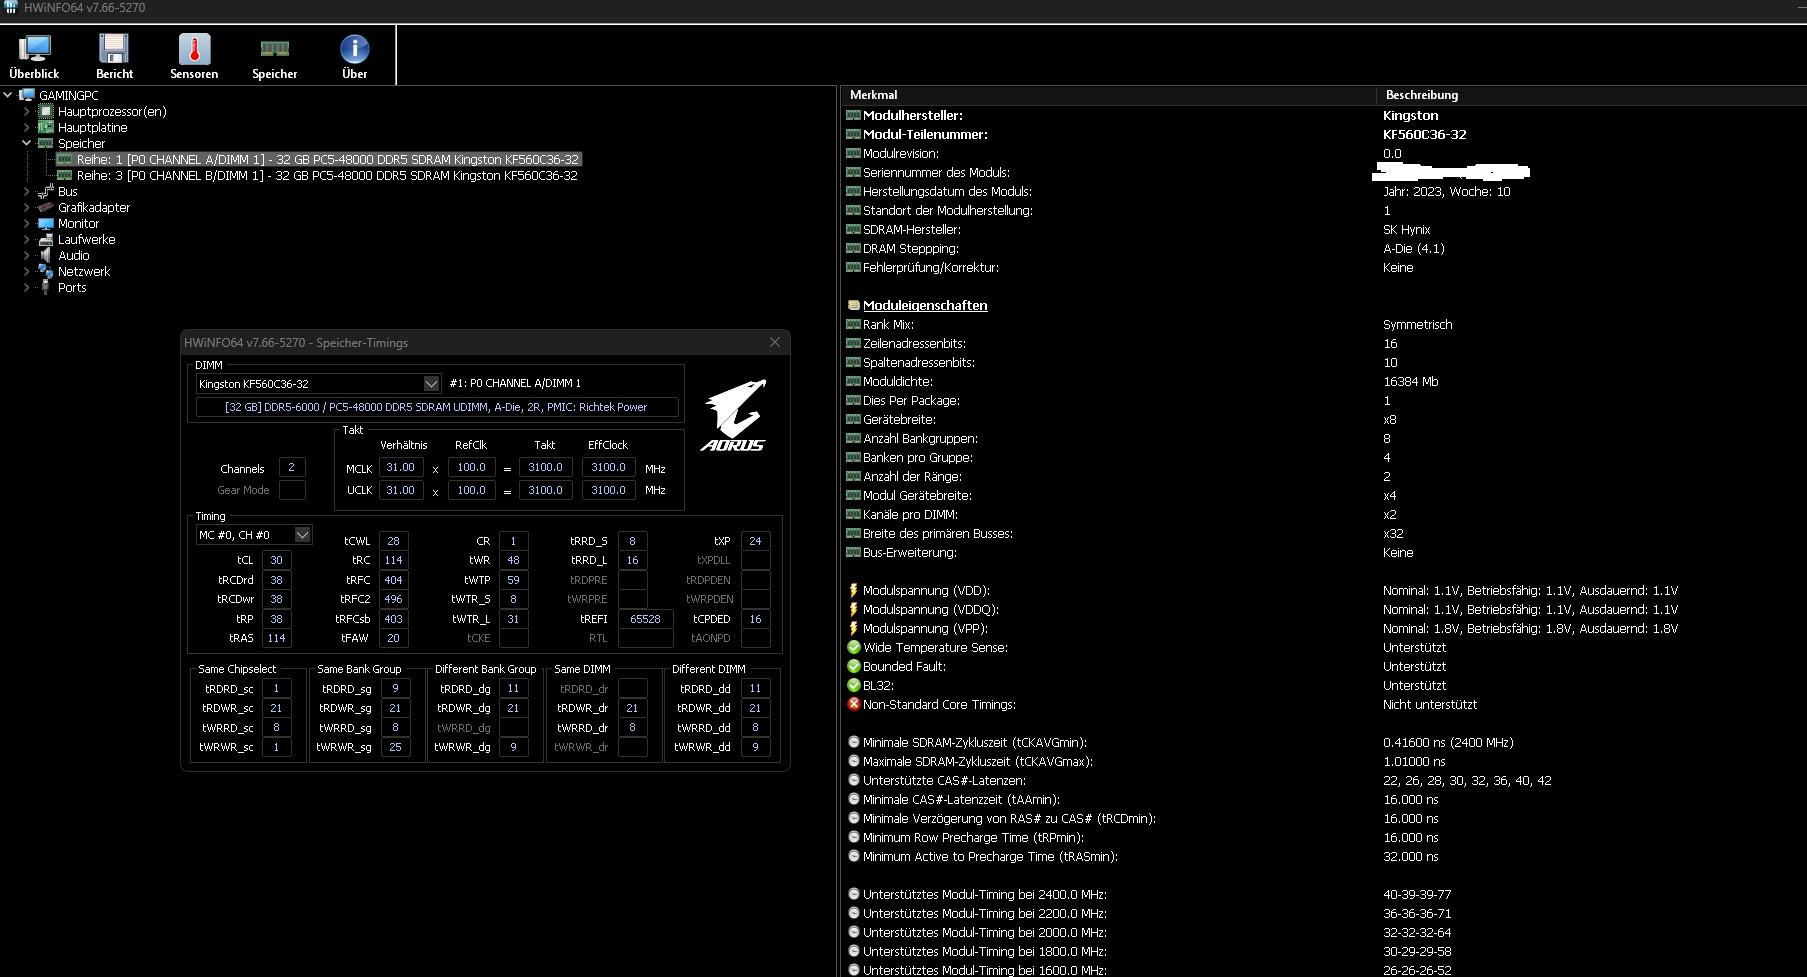This screenshot has width=1807, height=977.
Task: Click the Netzwerk network icon
Action: coord(45,271)
